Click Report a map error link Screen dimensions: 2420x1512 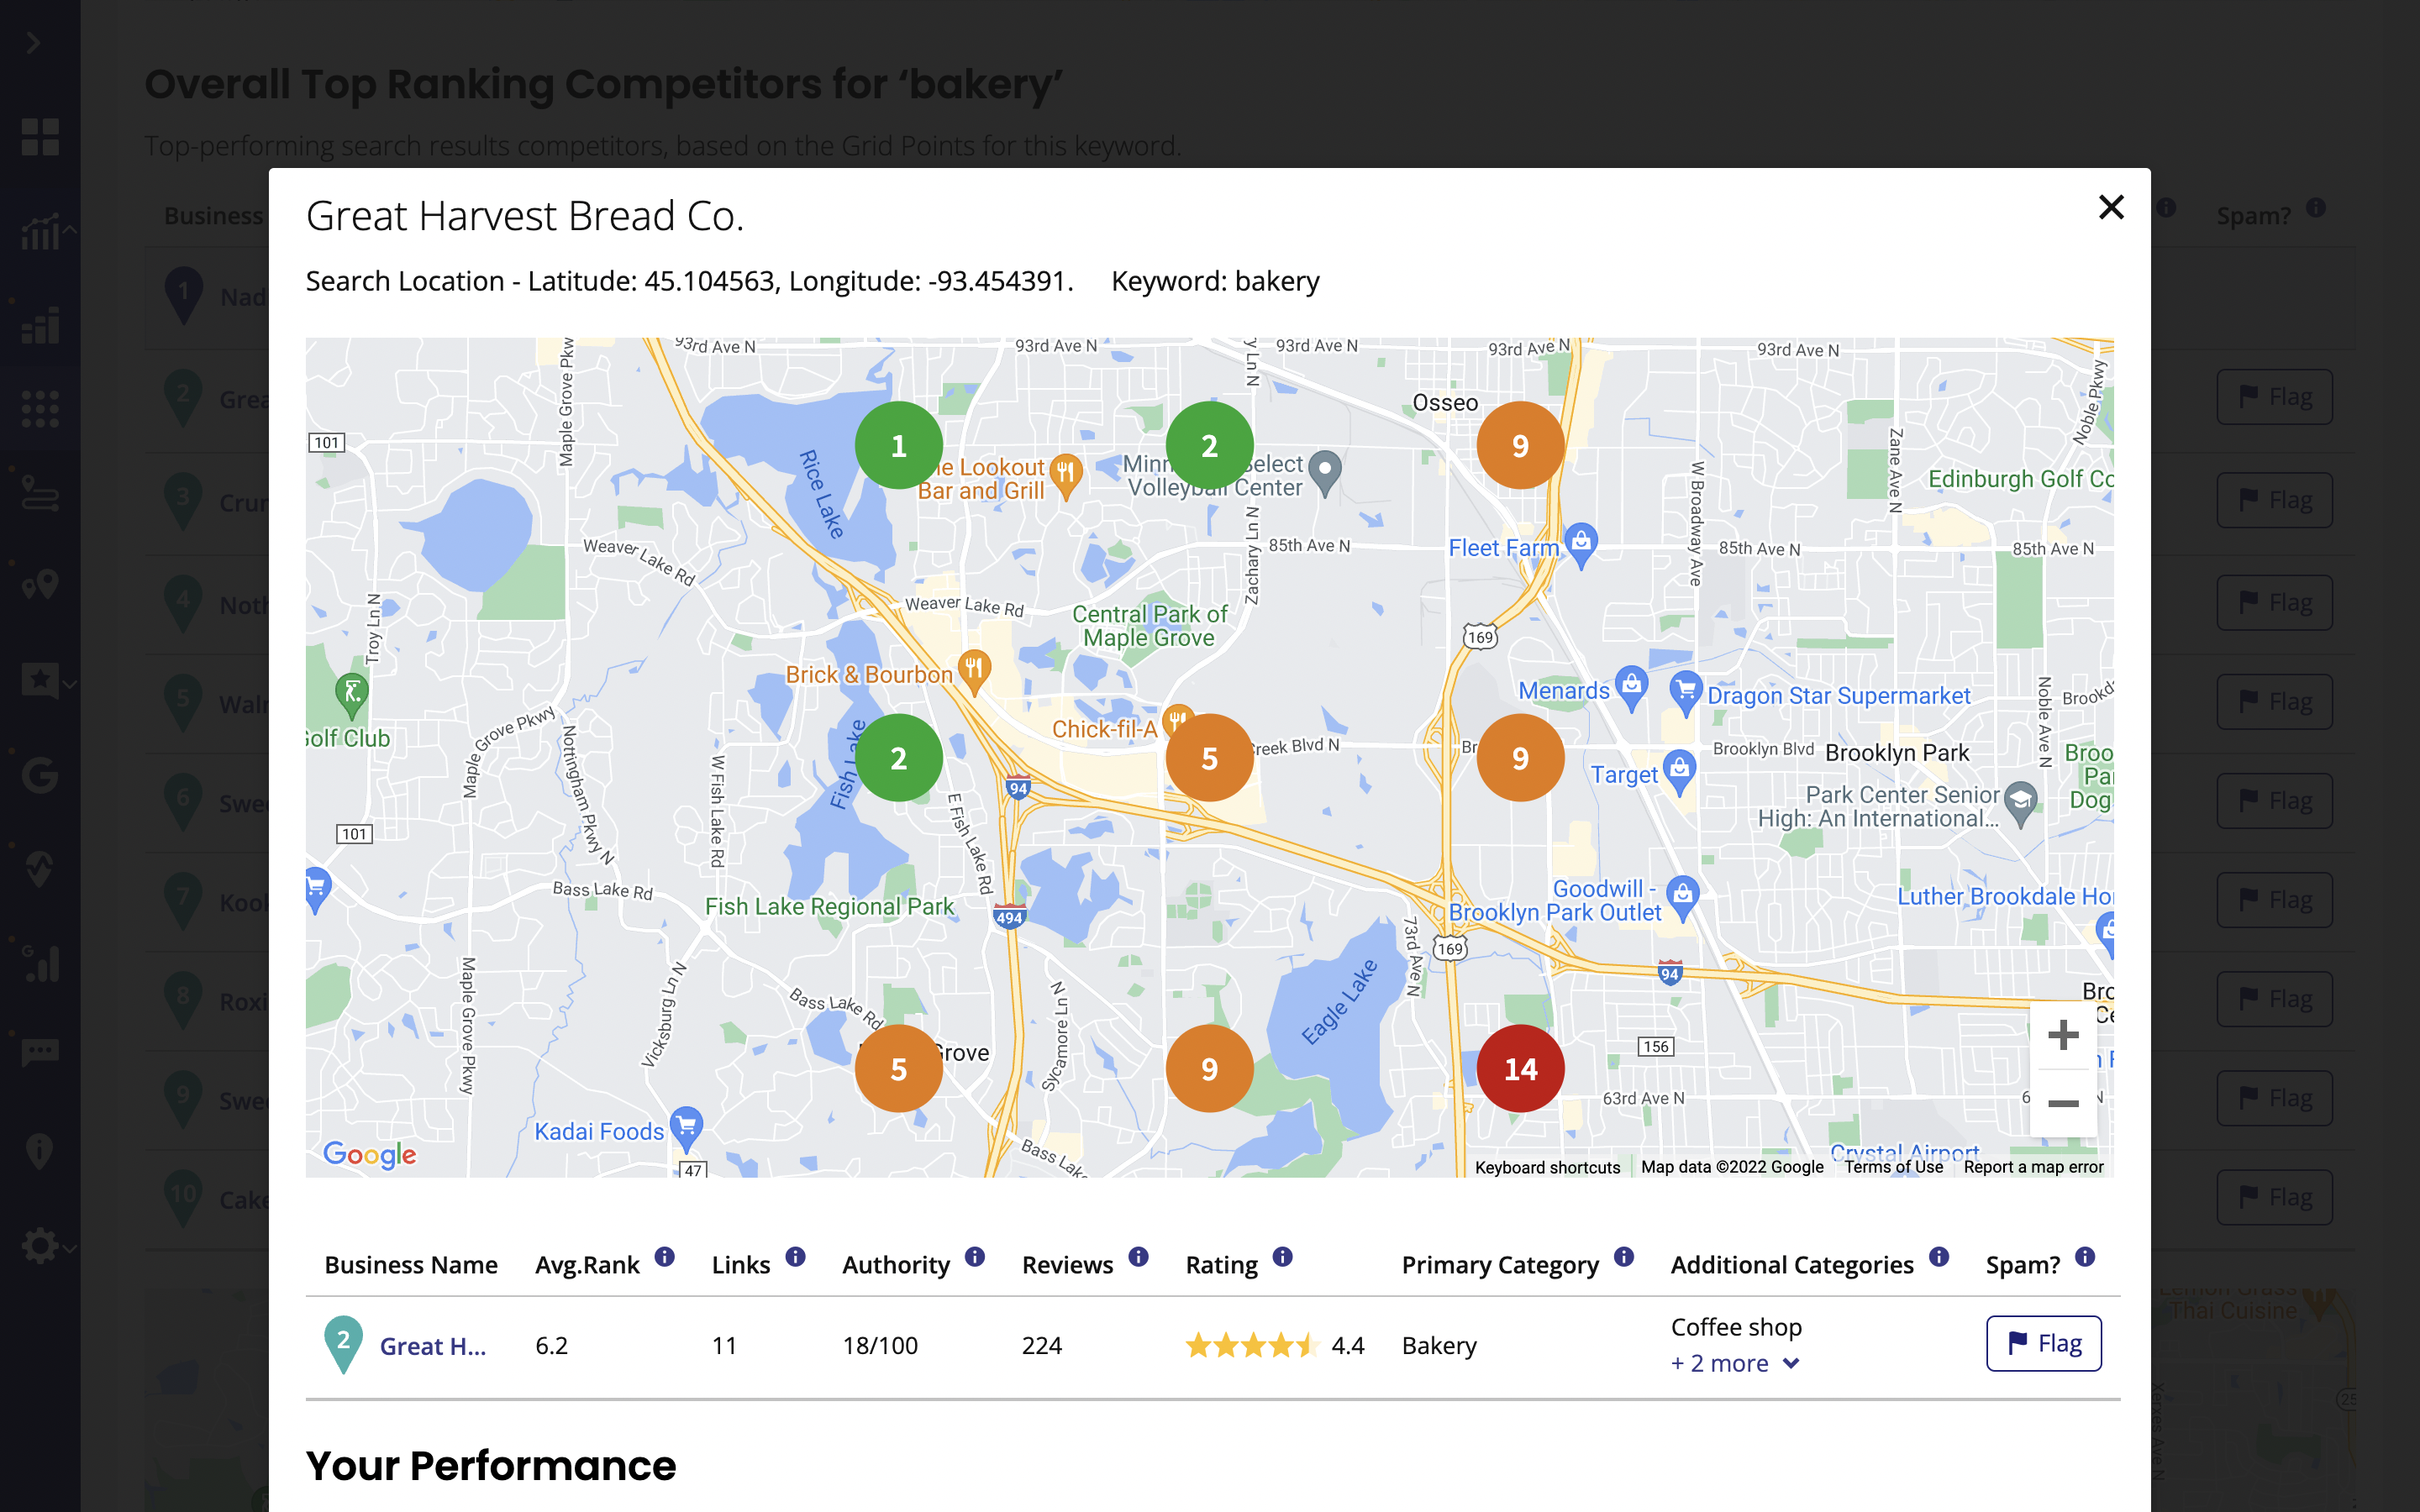pos(2033,1167)
